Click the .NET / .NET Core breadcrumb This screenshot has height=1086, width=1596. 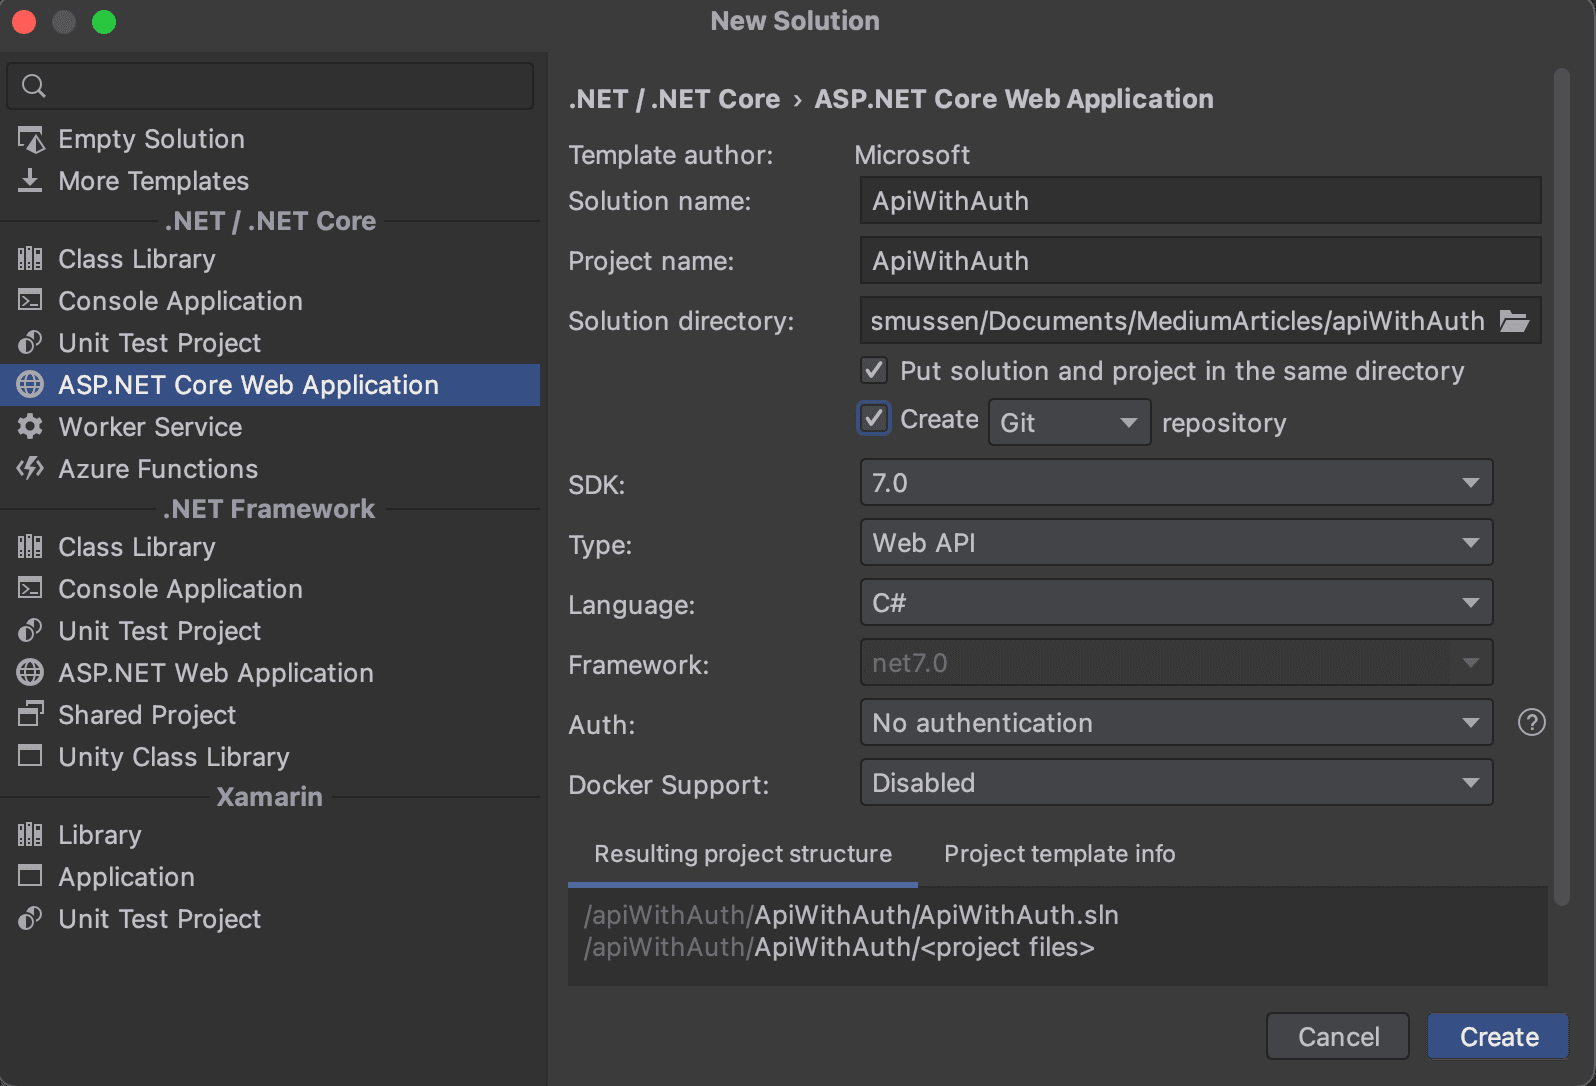coord(674,99)
